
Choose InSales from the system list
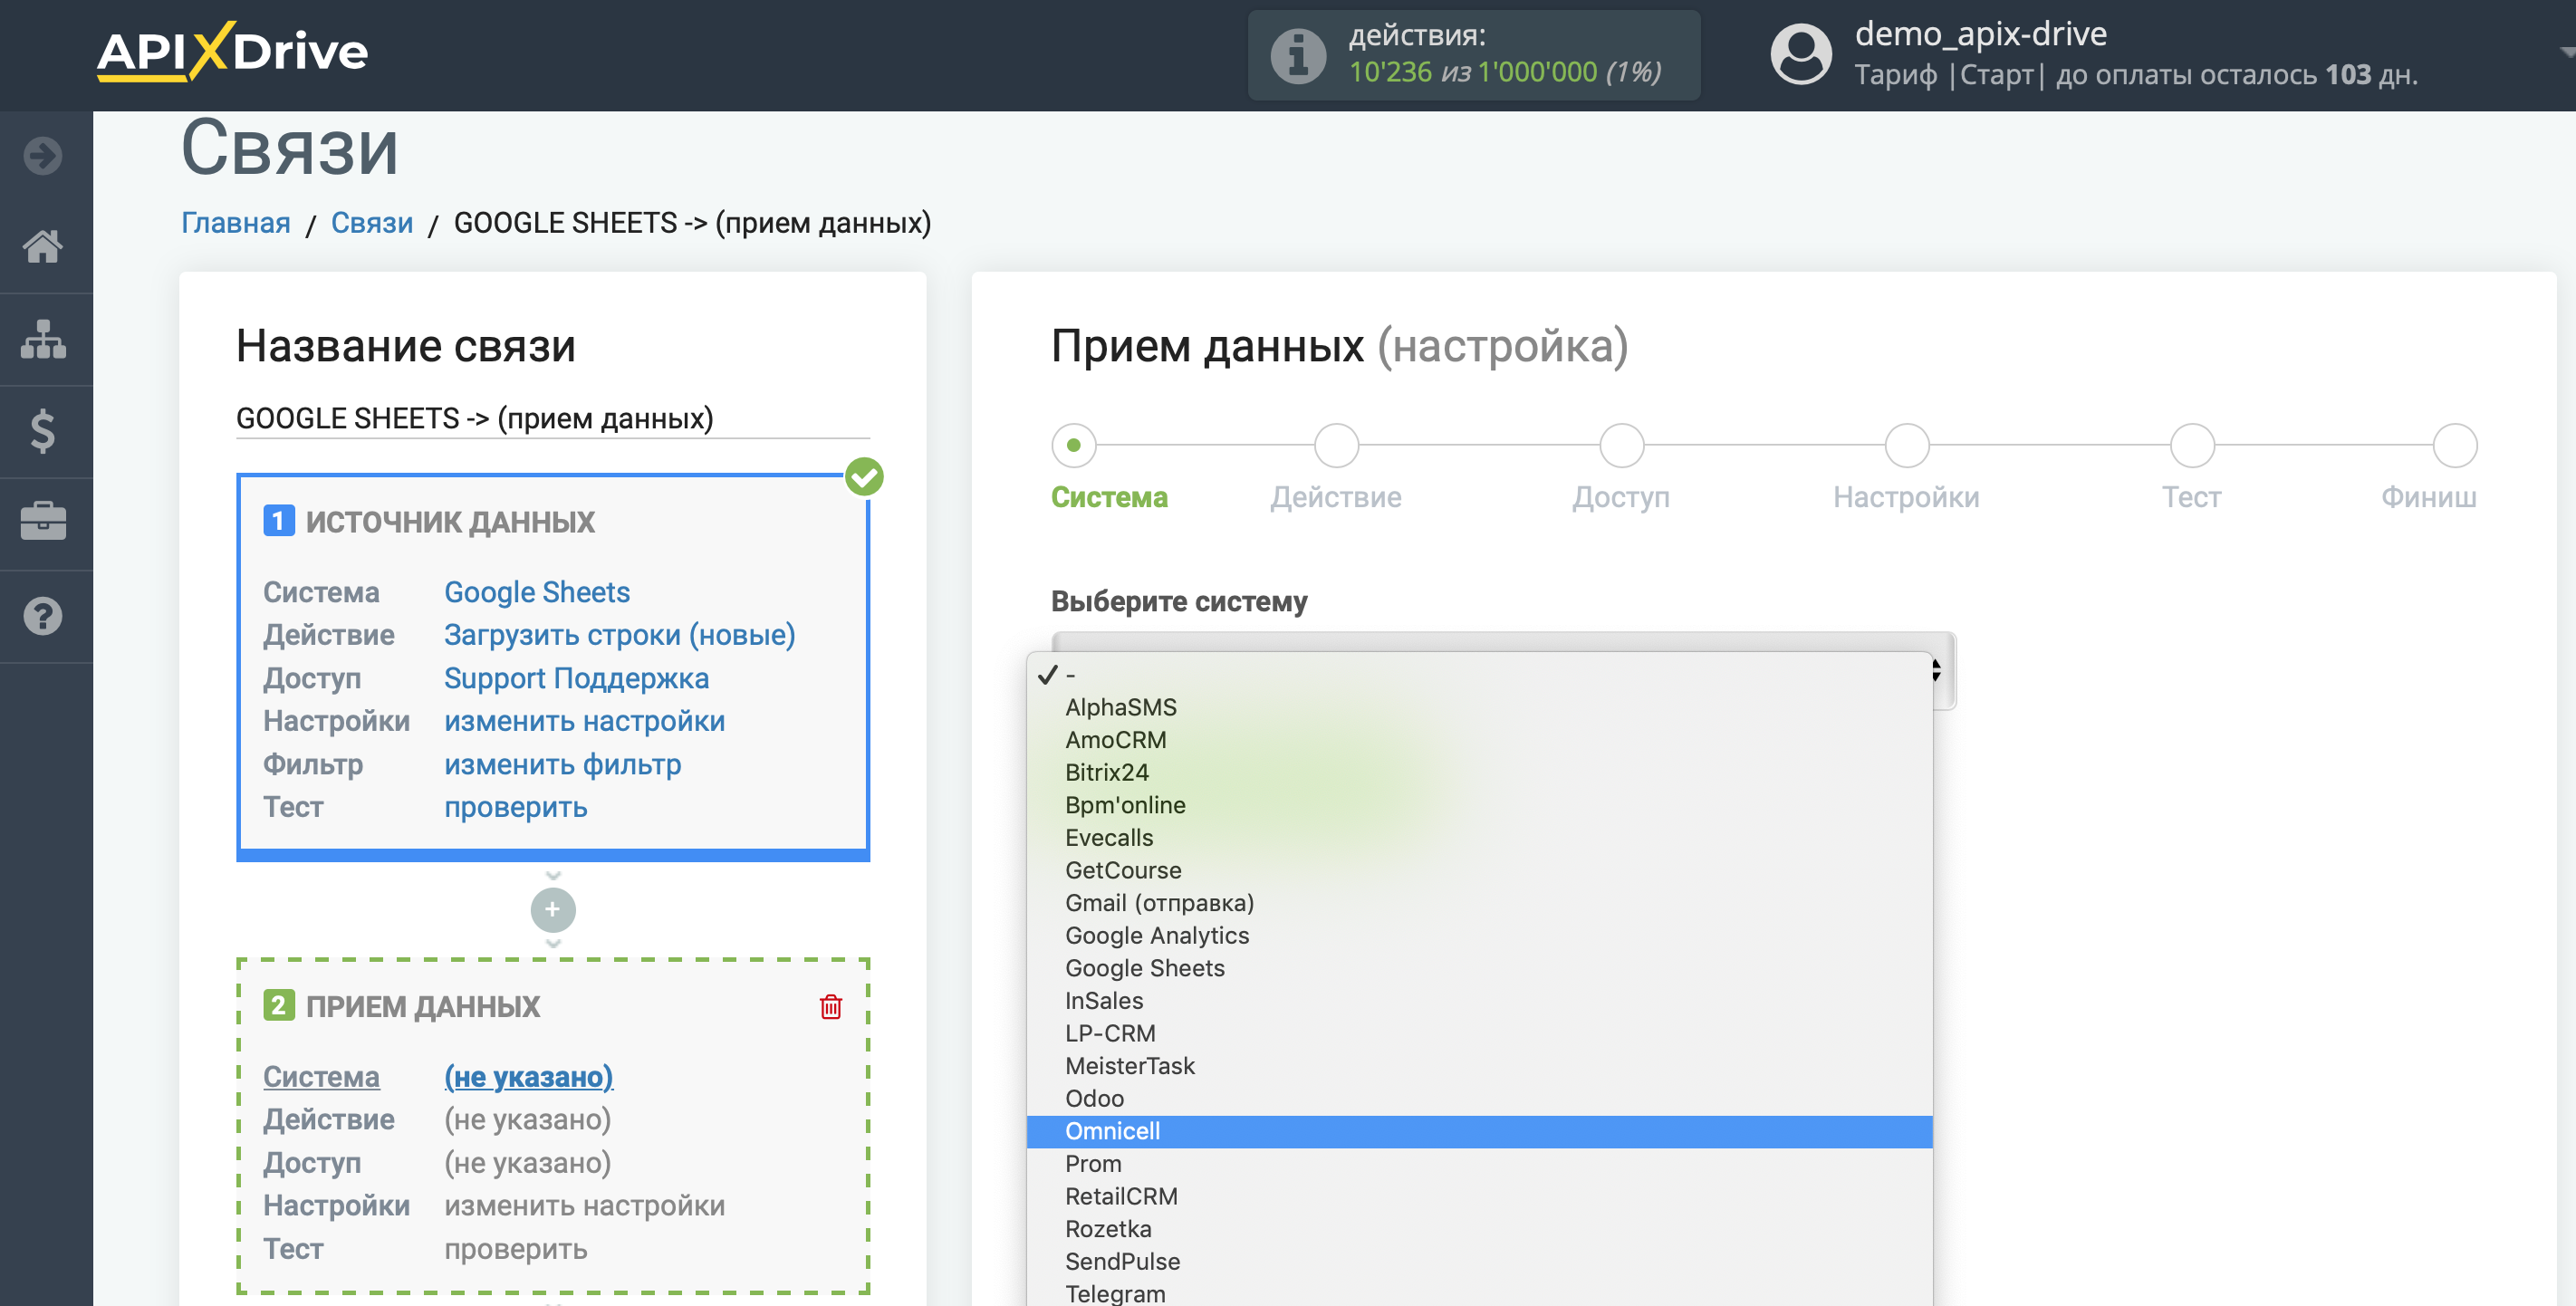coord(1479,1001)
